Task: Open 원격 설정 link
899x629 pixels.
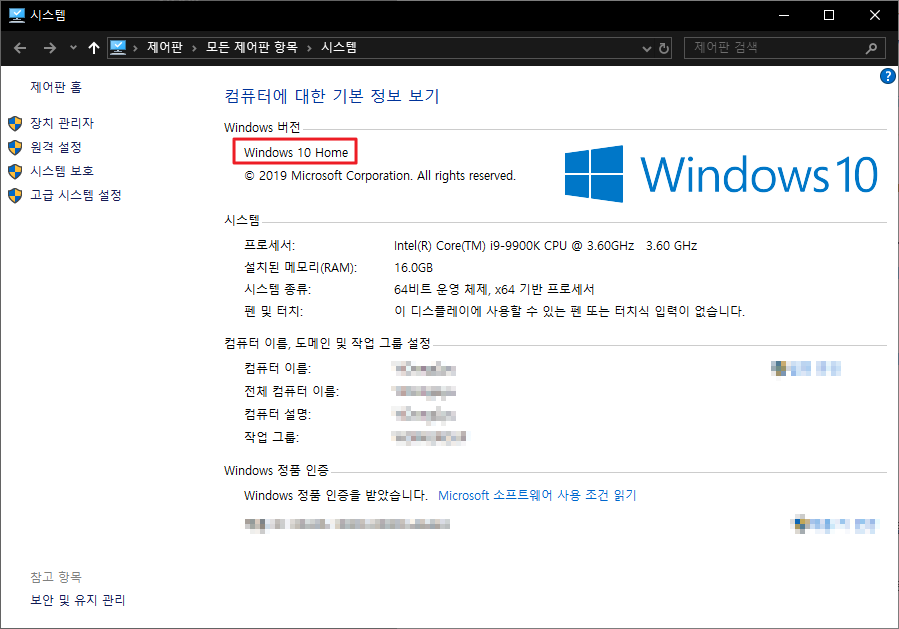Action: 56,147
